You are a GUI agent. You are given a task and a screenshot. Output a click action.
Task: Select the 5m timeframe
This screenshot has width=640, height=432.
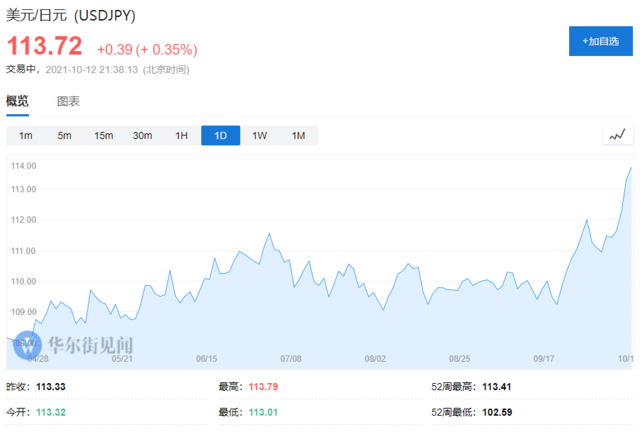[x=64, y=136]
